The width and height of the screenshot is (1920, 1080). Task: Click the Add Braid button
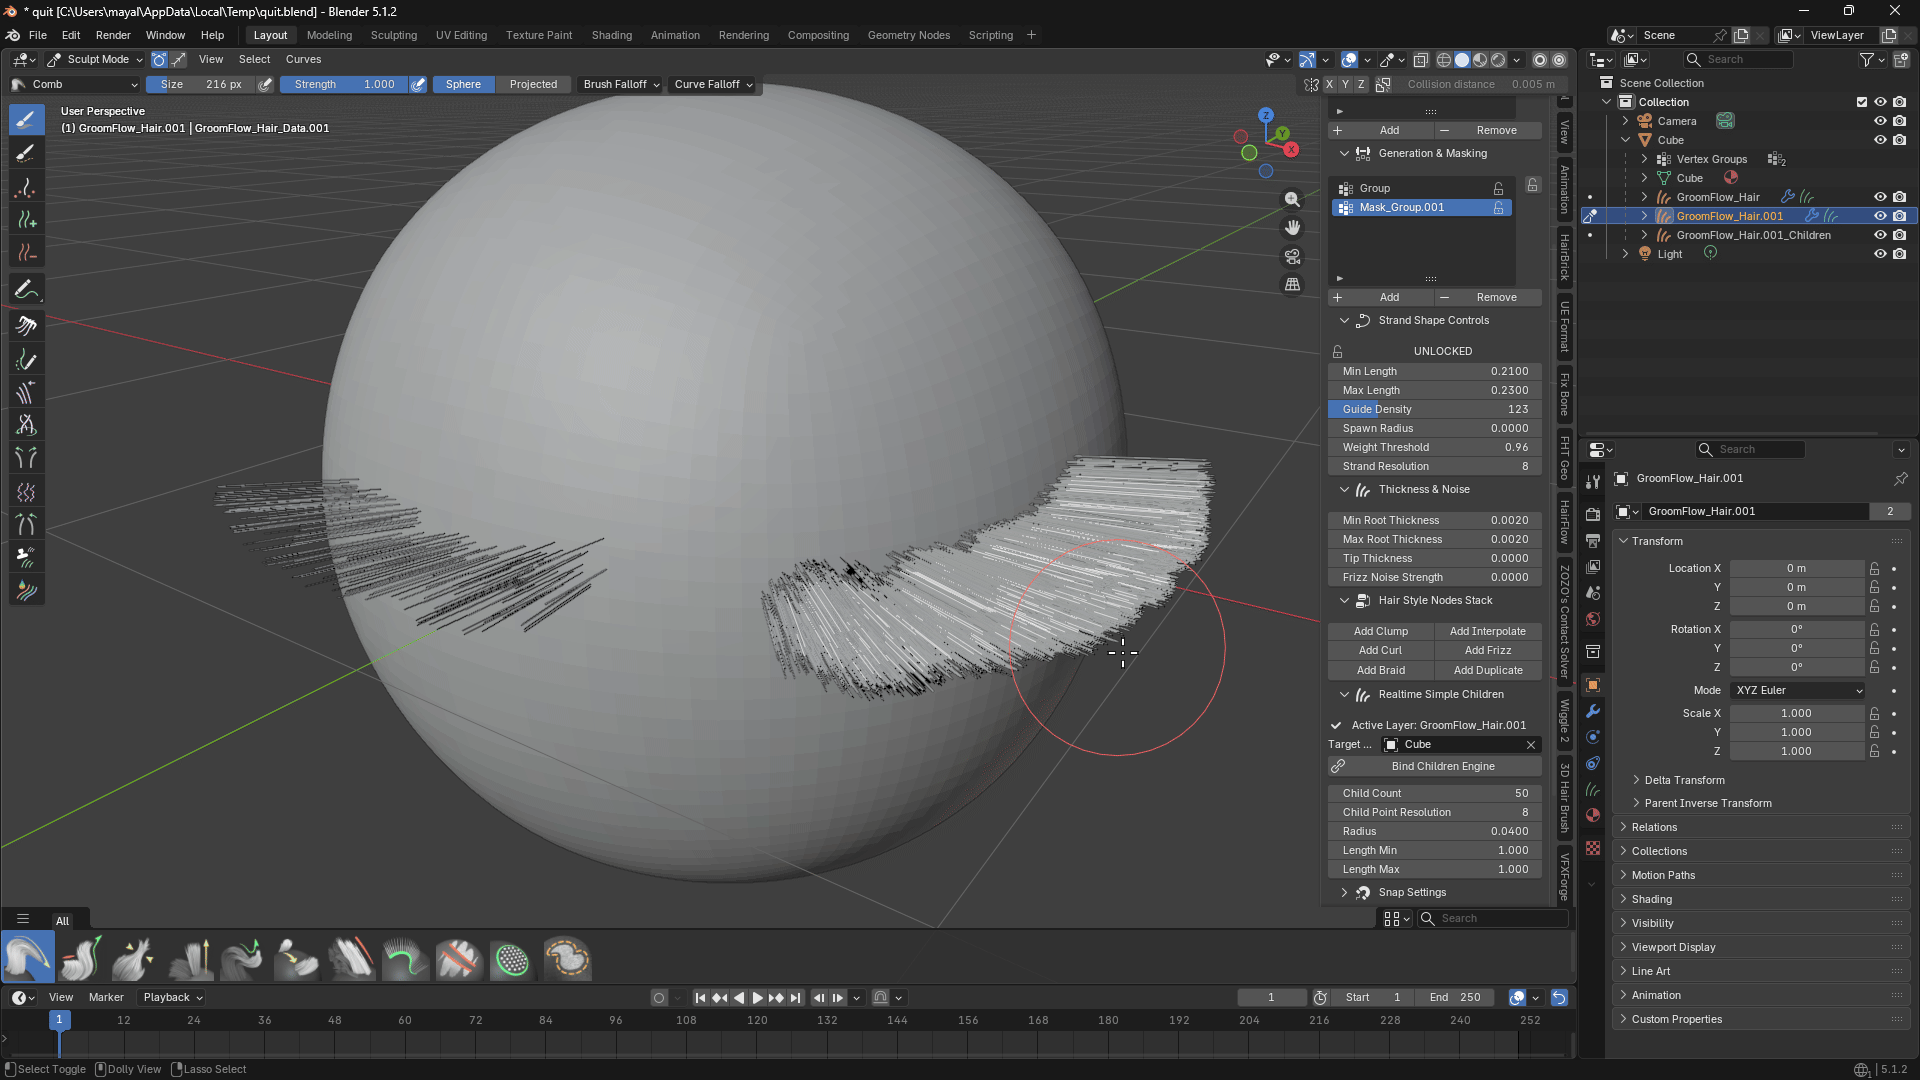pyautogui.click(x=1381, y=671)
